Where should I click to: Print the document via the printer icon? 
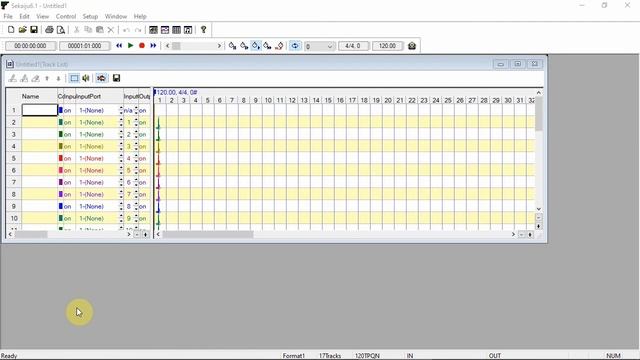[49, 30]
